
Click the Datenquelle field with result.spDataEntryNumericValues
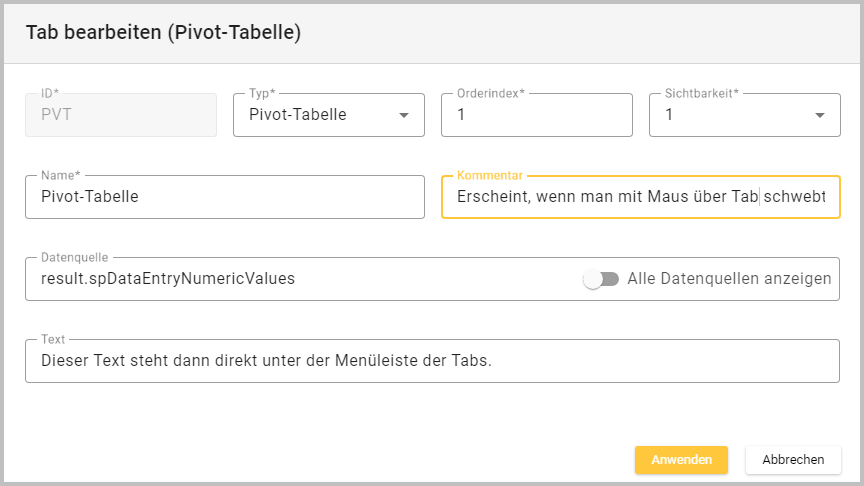pos(300,279)
